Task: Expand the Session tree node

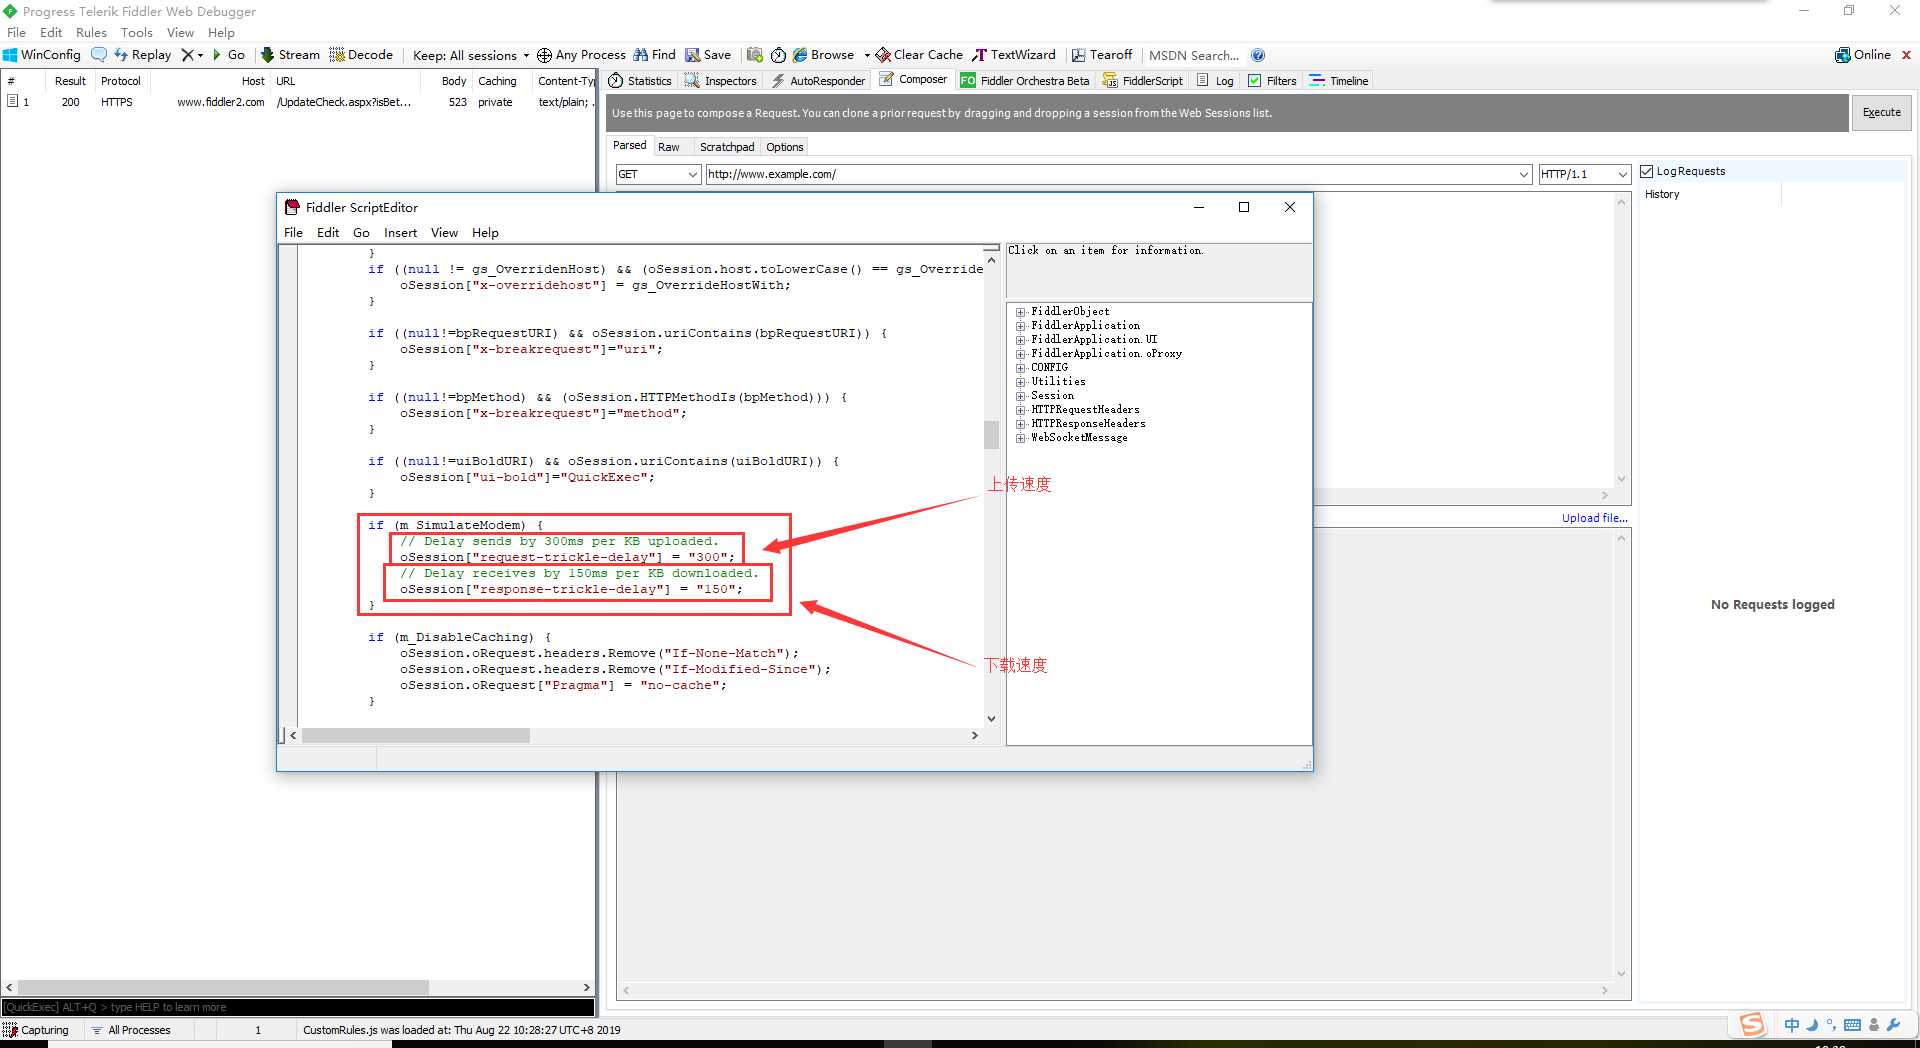Action: (x=1020, y=396)
